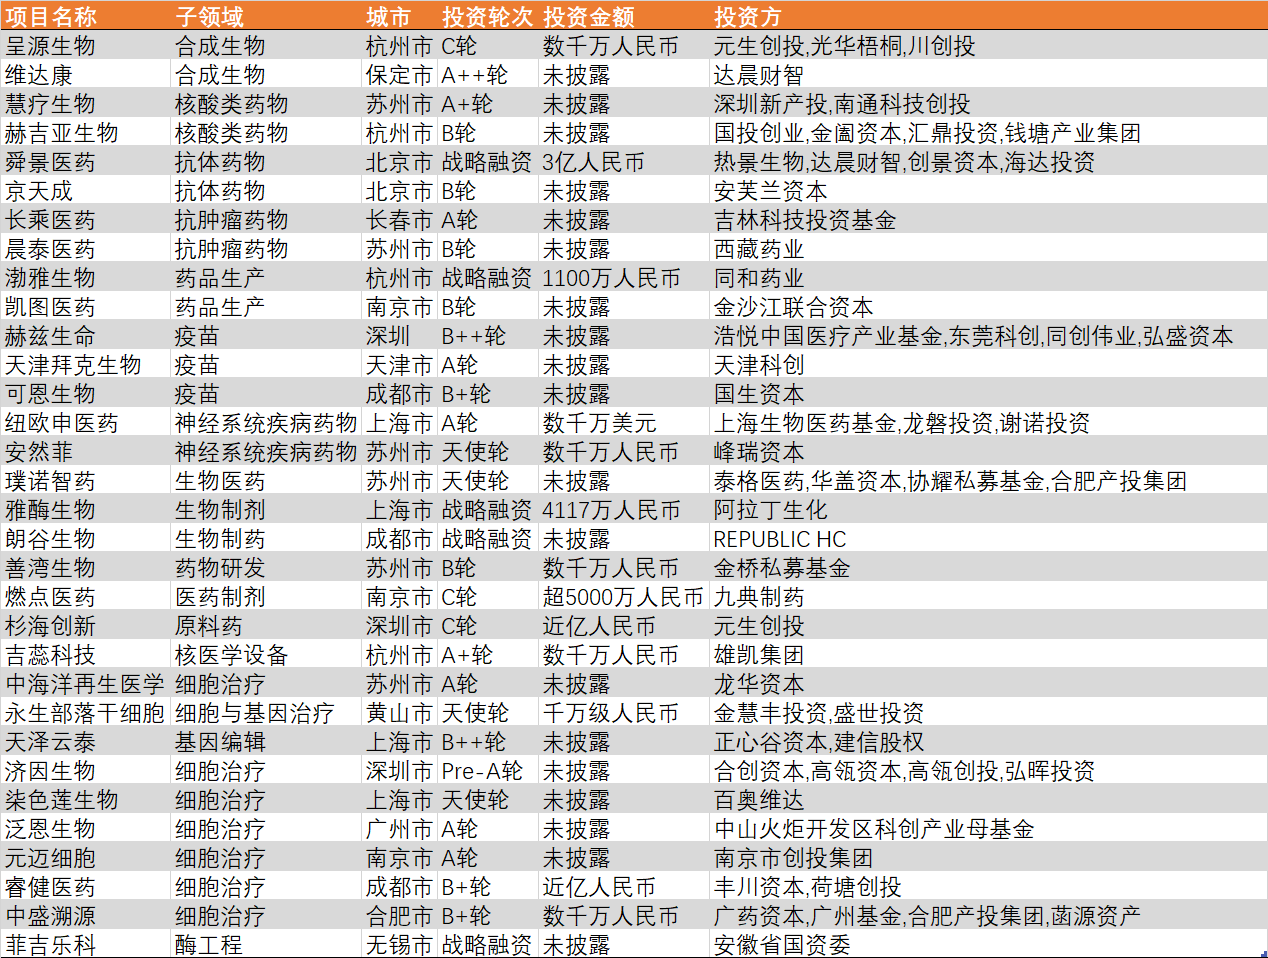Select project 菲吉乐科
The image size is (1268, 958).
click(50, 945)
